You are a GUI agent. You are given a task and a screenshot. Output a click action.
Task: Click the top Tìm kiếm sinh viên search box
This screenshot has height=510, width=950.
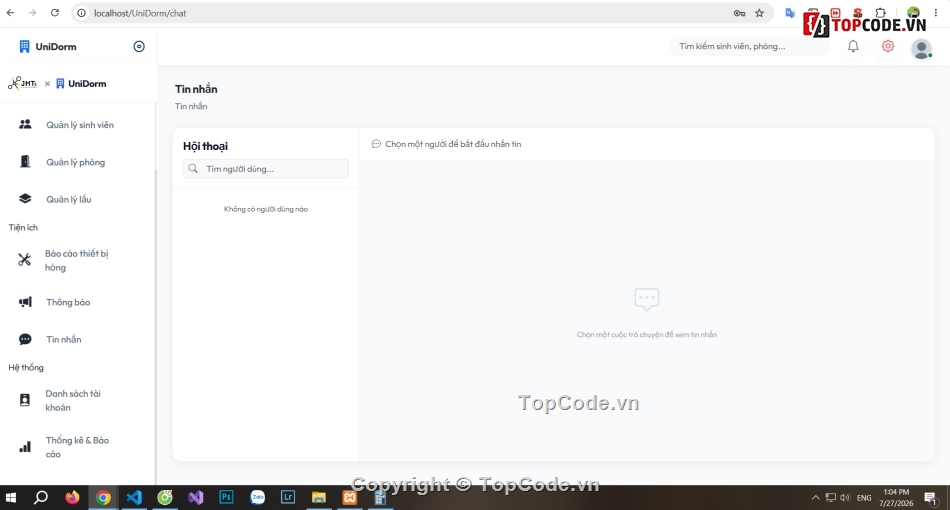tap(750, 46)
